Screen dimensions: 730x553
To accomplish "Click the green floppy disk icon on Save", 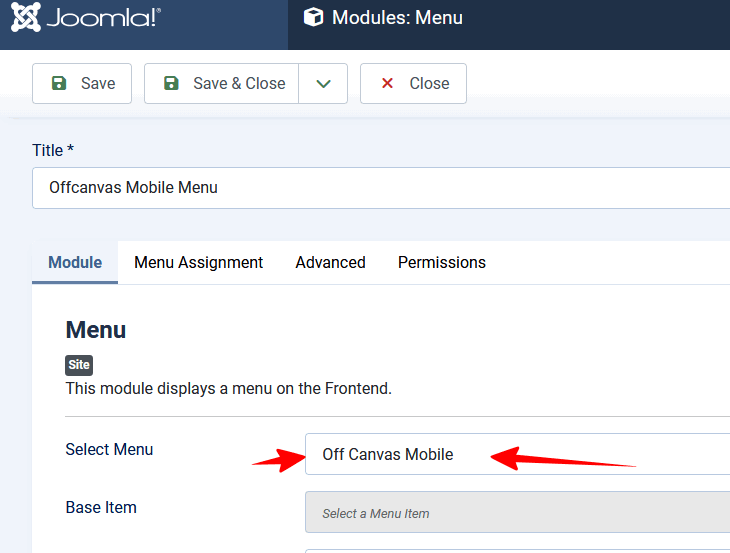I will [59, 83].
